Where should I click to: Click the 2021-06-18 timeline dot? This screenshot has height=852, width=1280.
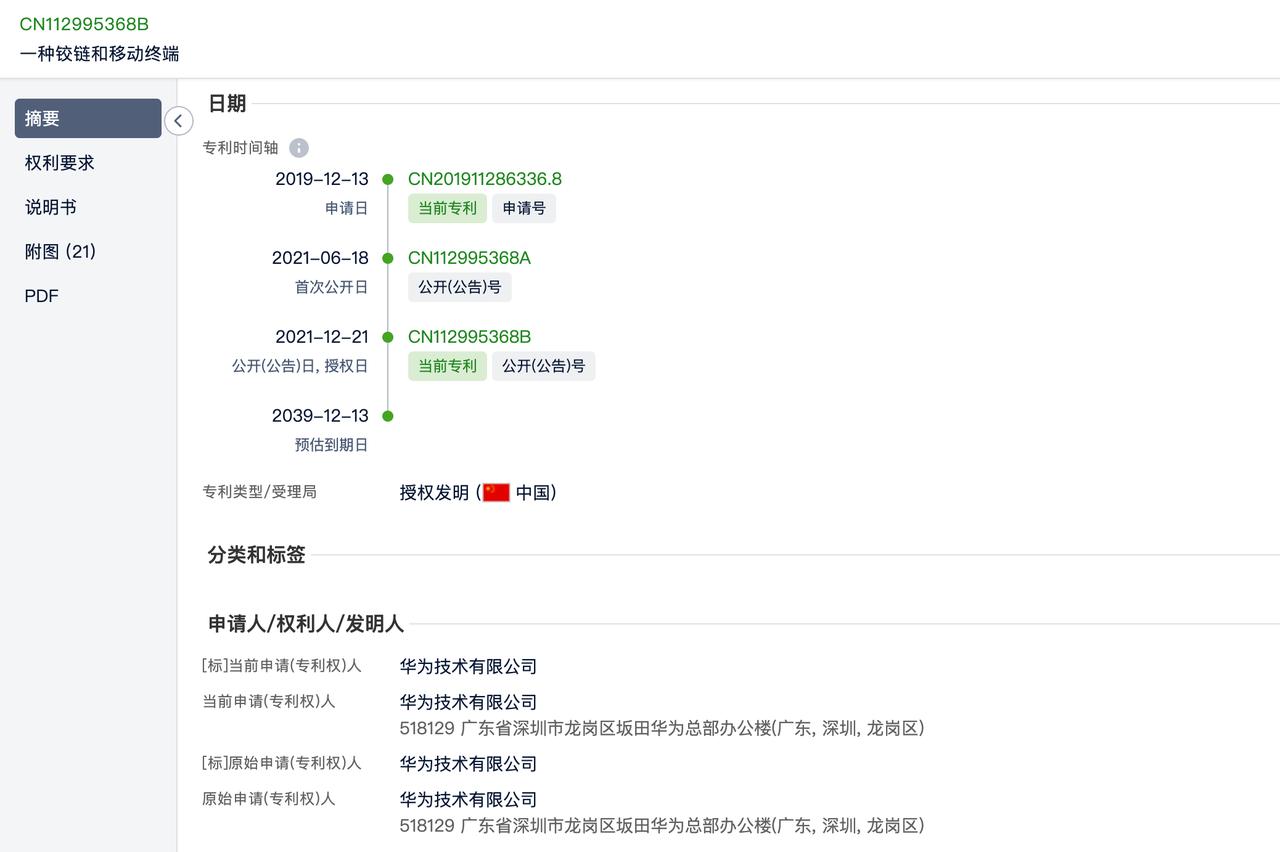(388, 259)
